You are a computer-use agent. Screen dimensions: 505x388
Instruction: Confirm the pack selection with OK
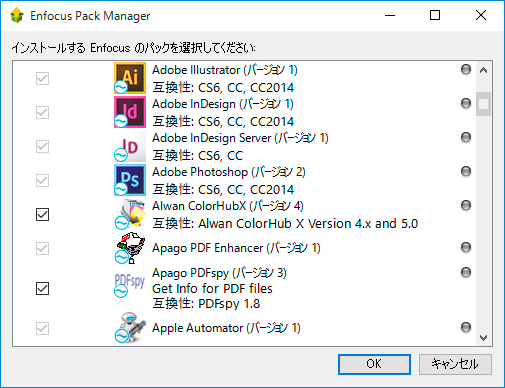click(374, 364)
